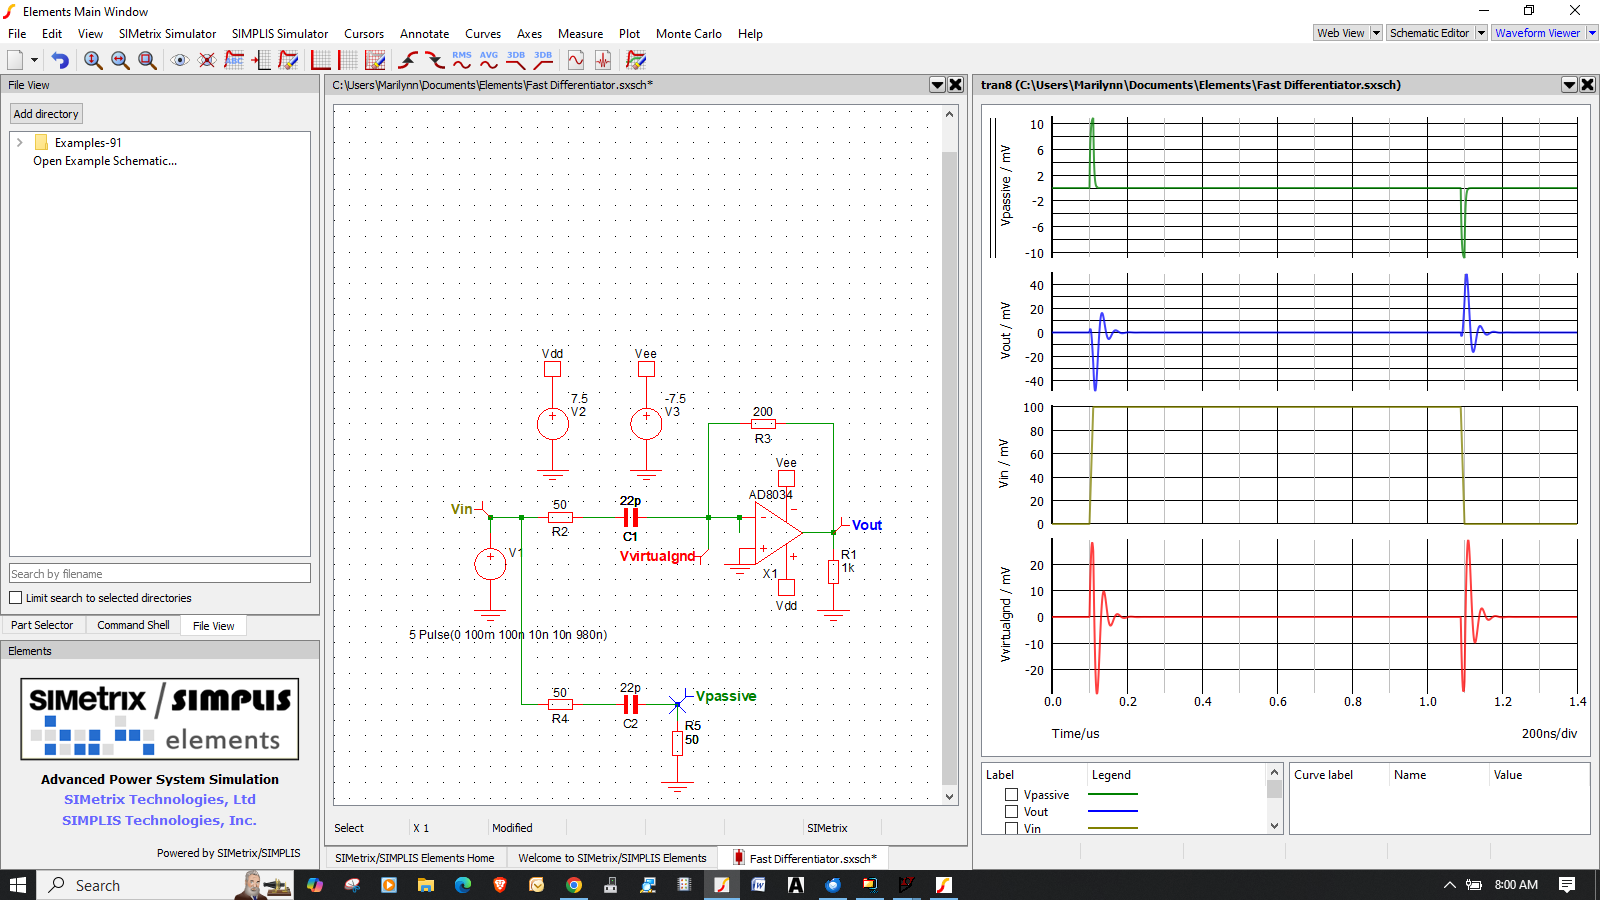This screenshot has width=1600, height=900.
Task: Click the Add directory button
Action: (x=46, y=114)
